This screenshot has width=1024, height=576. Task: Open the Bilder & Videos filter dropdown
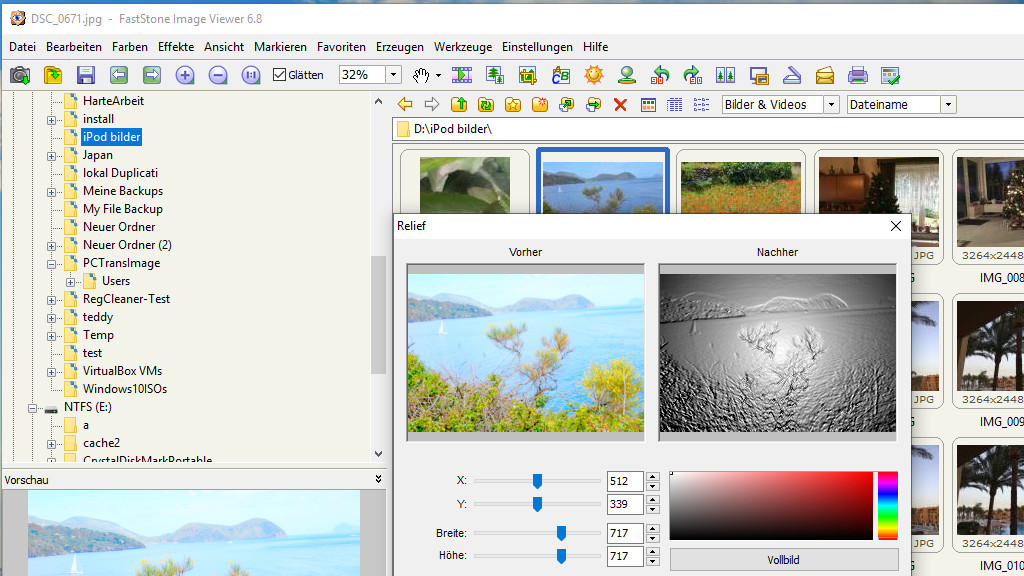pos(831,105)
